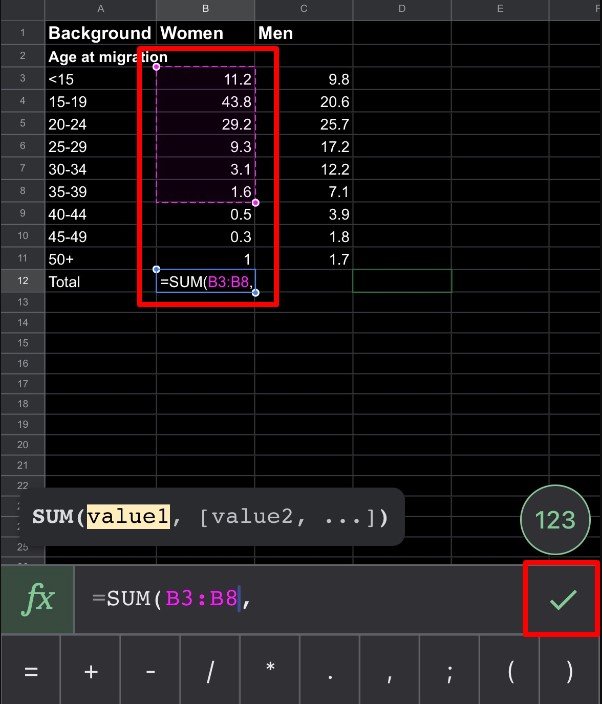Click the Men value 3.9 cell
The image size is (602, 704).
(x=304, y=214)
